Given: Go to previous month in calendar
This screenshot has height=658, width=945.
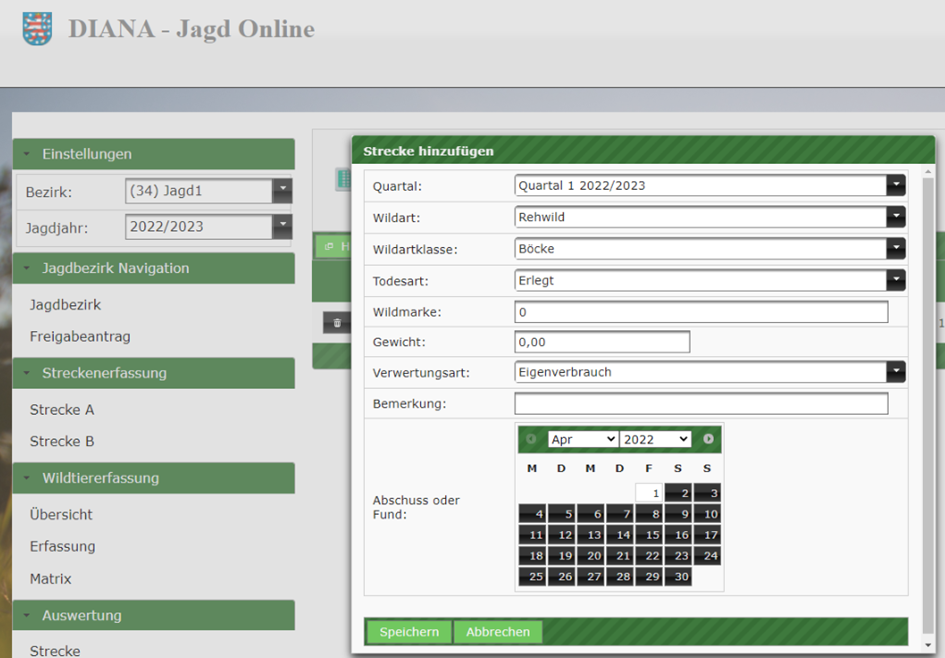Looking at the screenshot, I should pos(531,439).
